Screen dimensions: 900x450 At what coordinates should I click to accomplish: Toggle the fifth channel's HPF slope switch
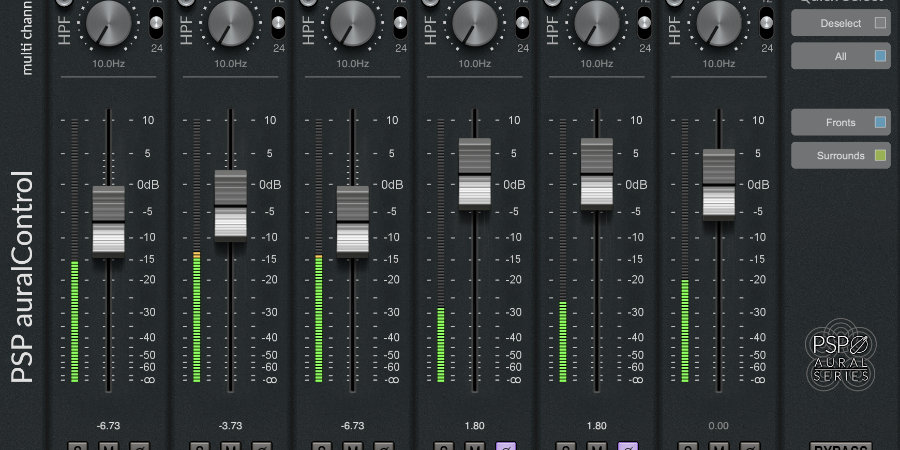pyautogui.click(x=645, y=23)
